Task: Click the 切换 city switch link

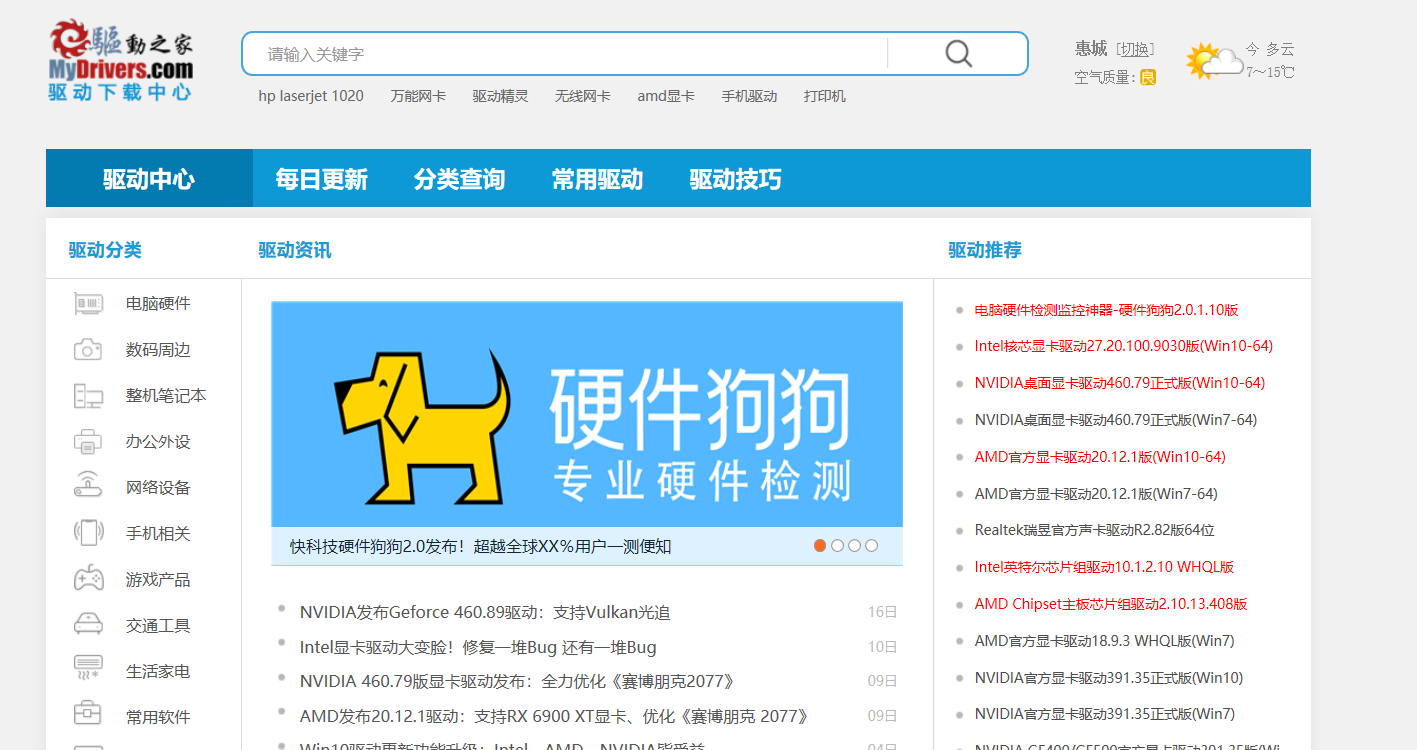Action: [1134, 49]
